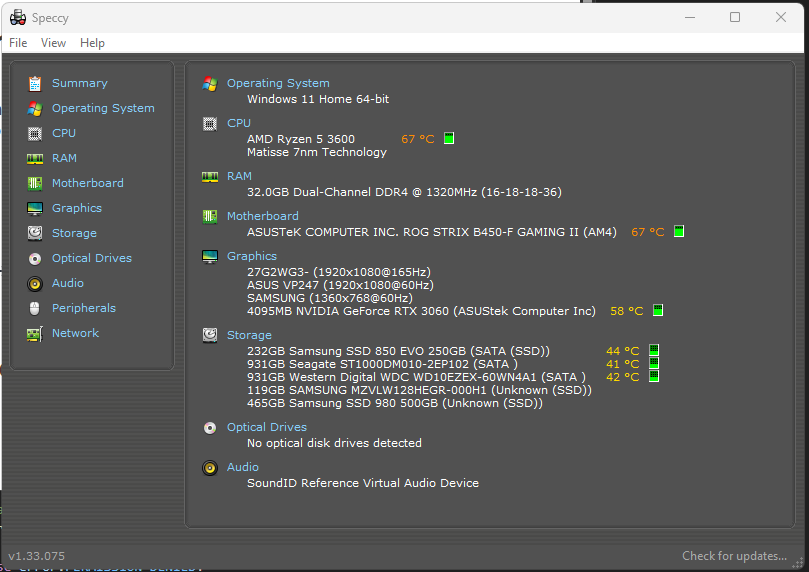Select CPU in the sidebar
809x572 pixels.
tap(64, 133)
